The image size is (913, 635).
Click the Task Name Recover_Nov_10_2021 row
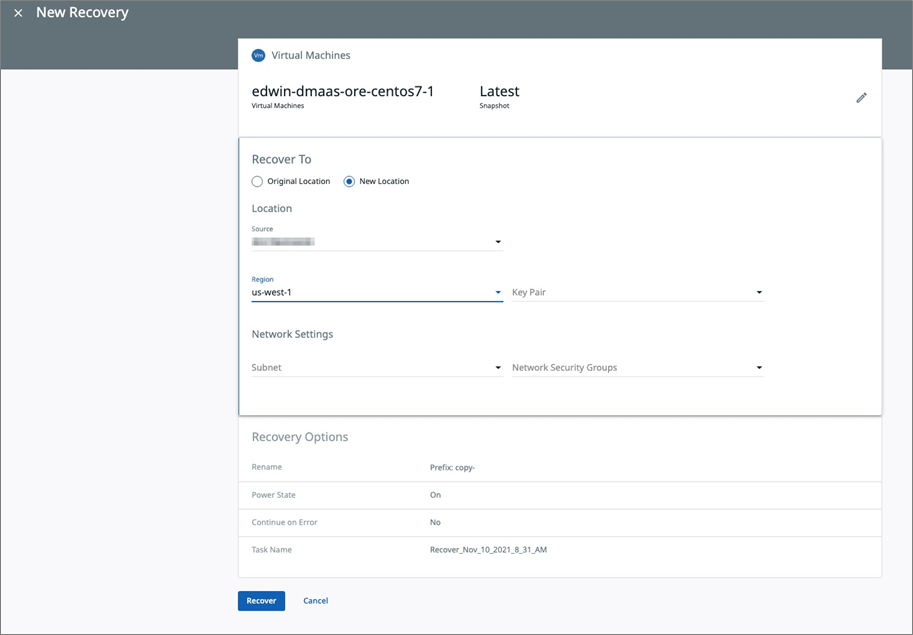point(489,548)
